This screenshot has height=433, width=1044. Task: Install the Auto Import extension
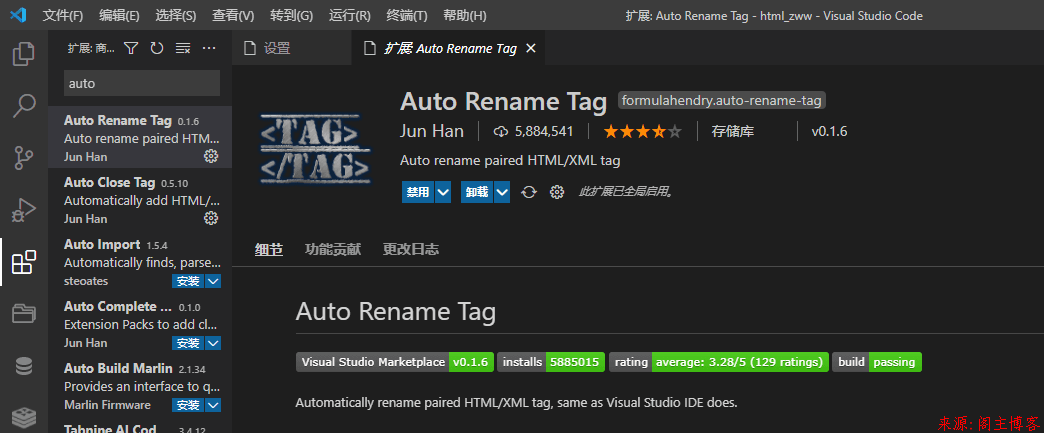pyautogui.click(x=188, y=281)
